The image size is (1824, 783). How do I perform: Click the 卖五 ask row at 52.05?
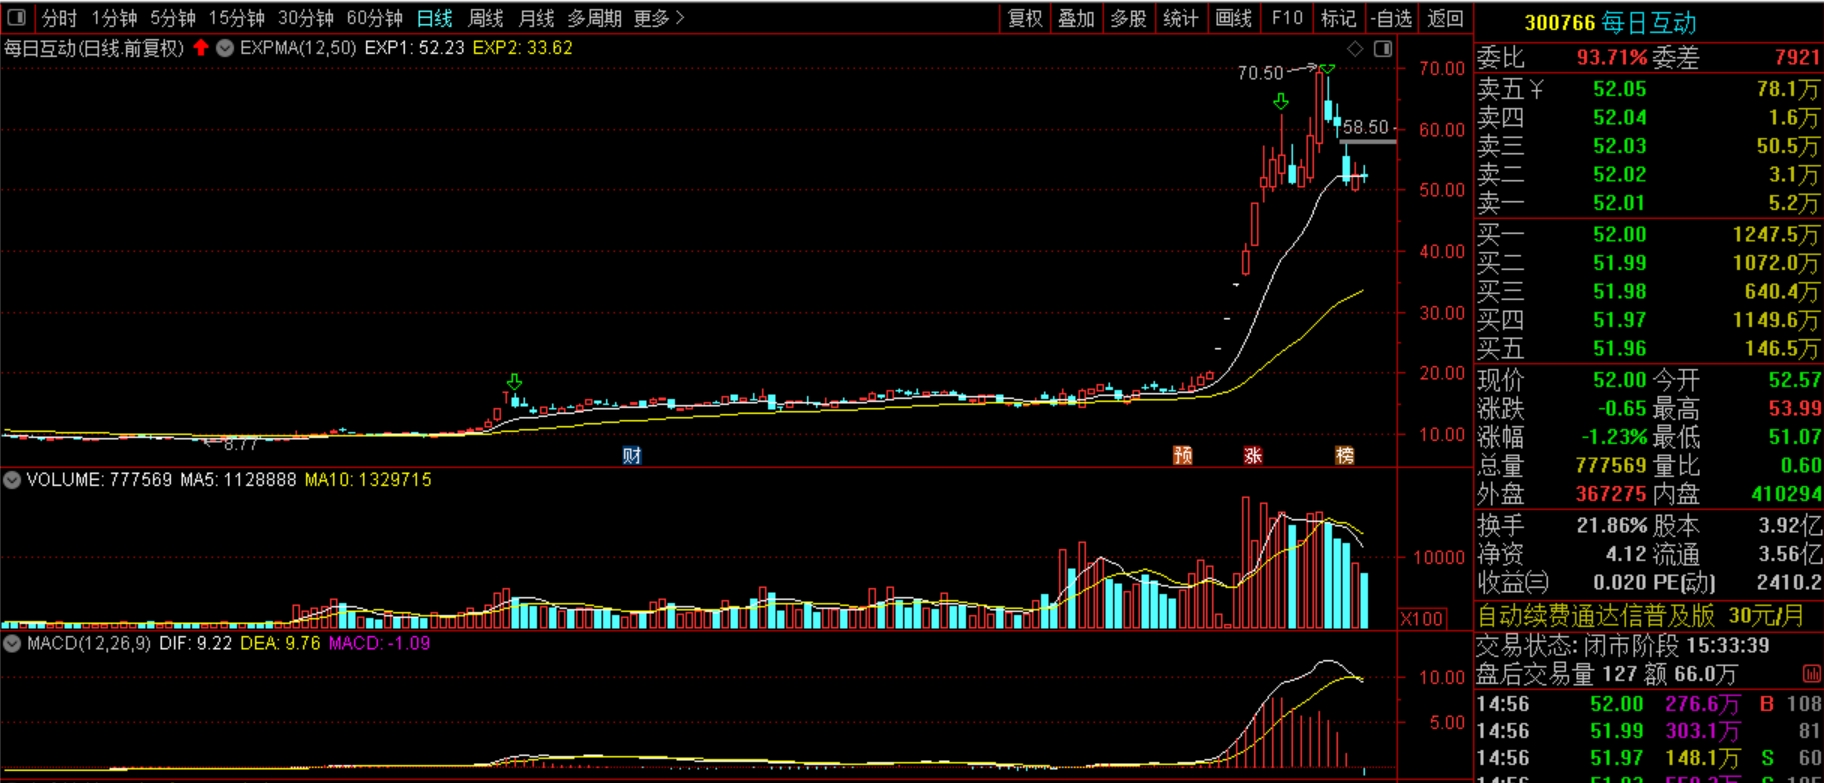pos(1648,89)
